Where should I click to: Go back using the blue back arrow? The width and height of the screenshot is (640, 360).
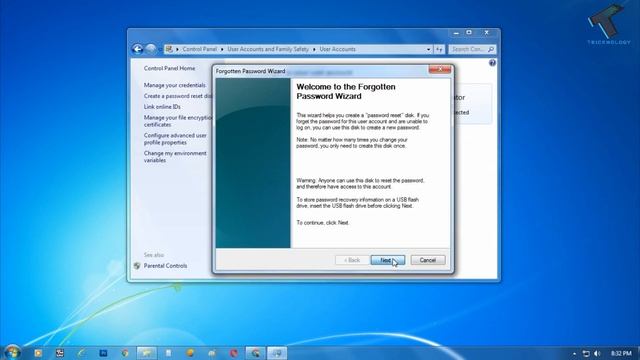click(x=138, y=49)
